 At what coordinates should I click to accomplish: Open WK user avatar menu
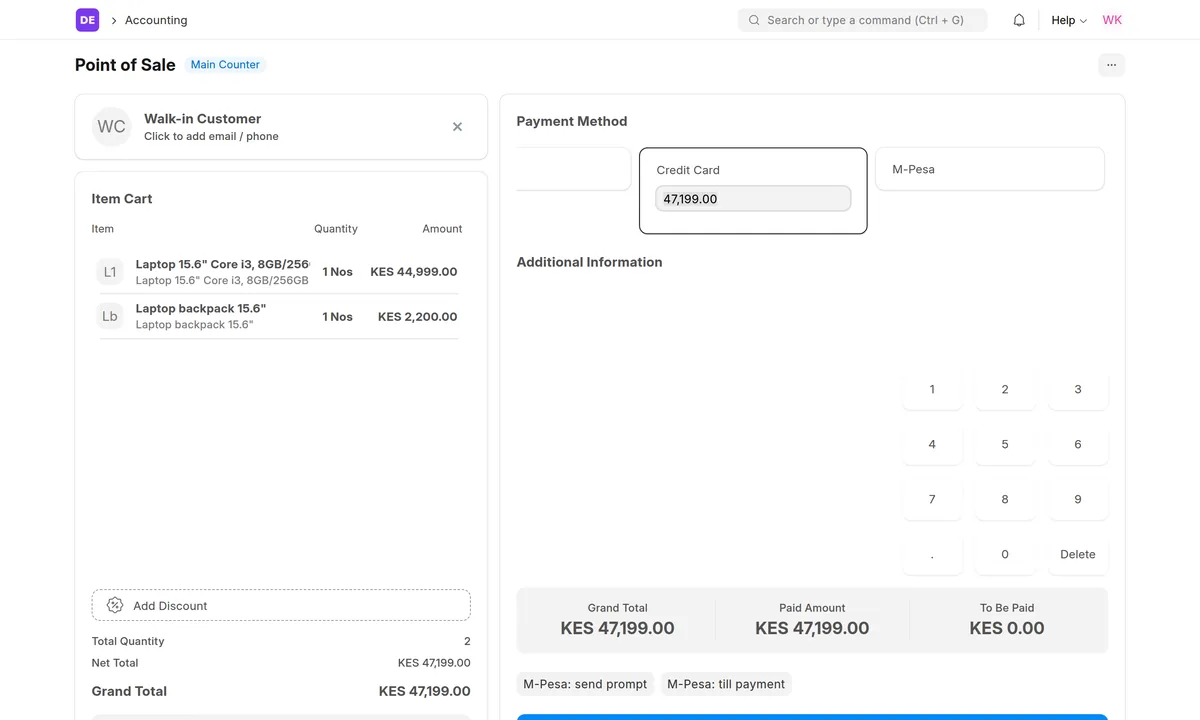1112,20
